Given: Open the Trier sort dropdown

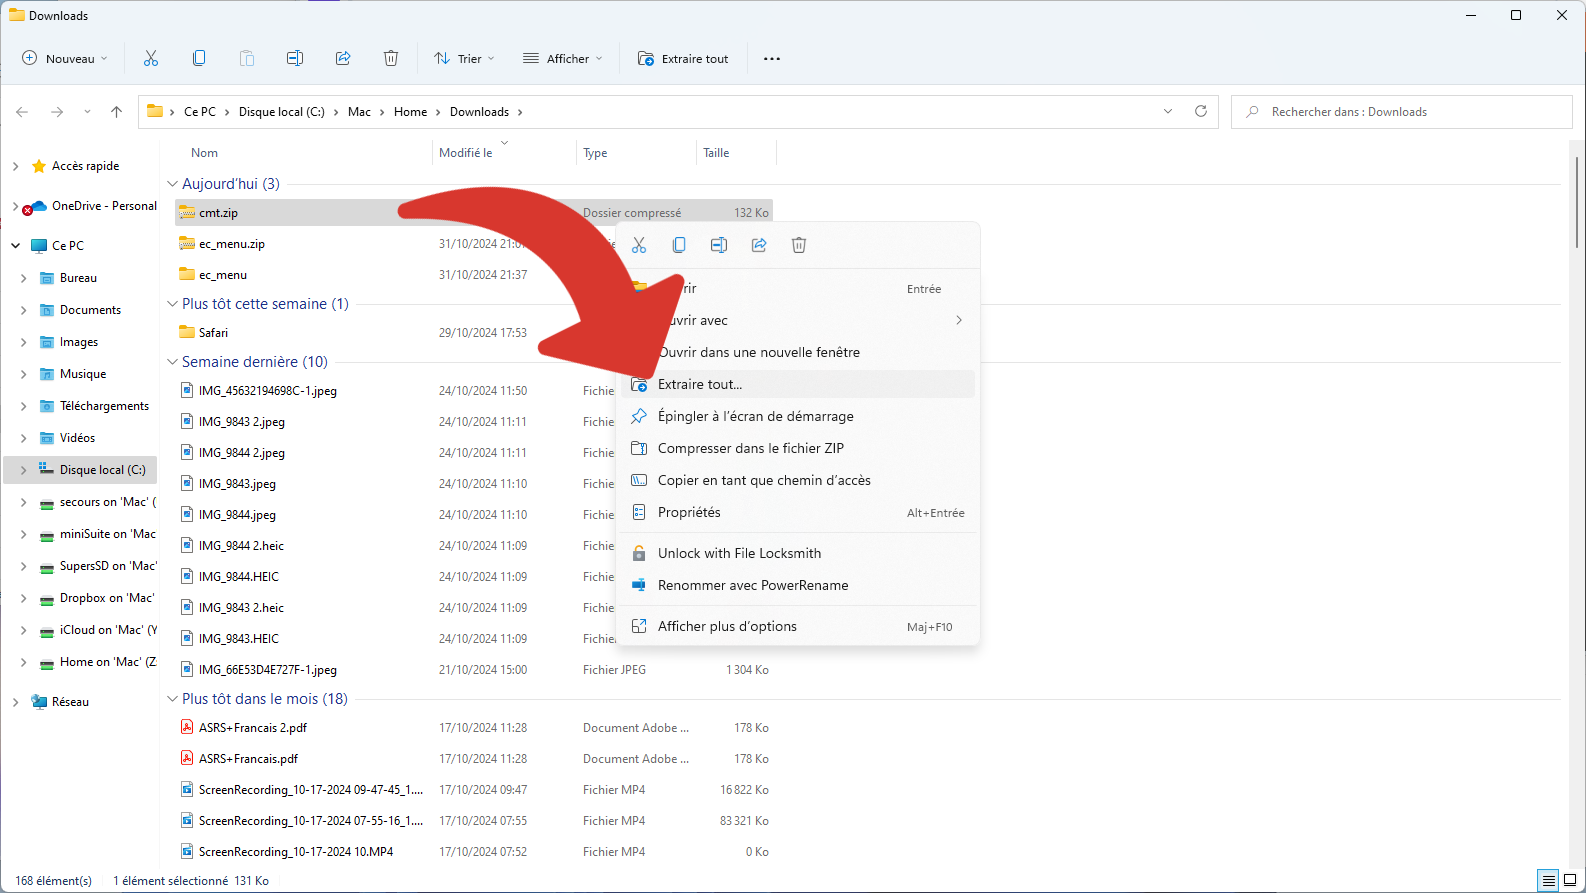Looking at the screenshot, I should [x=464, y=59].
